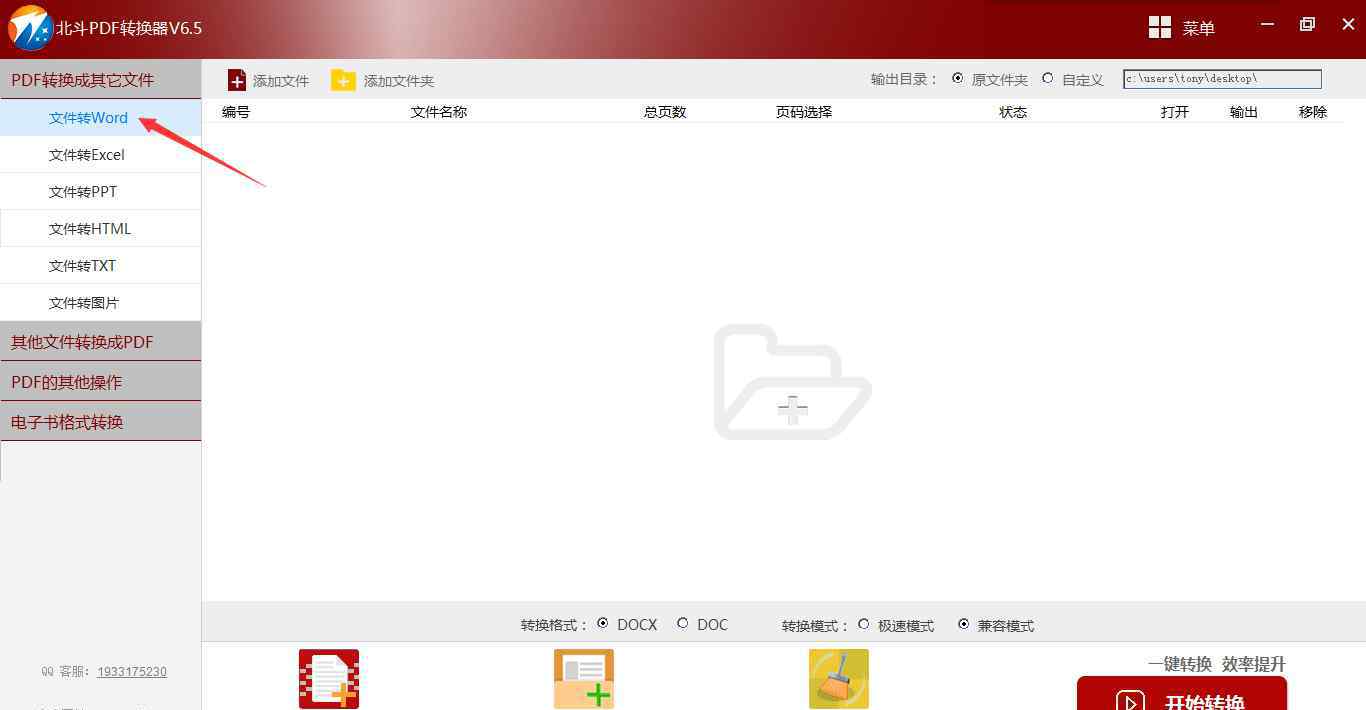
Task: Open the 菜单 text button
Action: point(1199,28)
